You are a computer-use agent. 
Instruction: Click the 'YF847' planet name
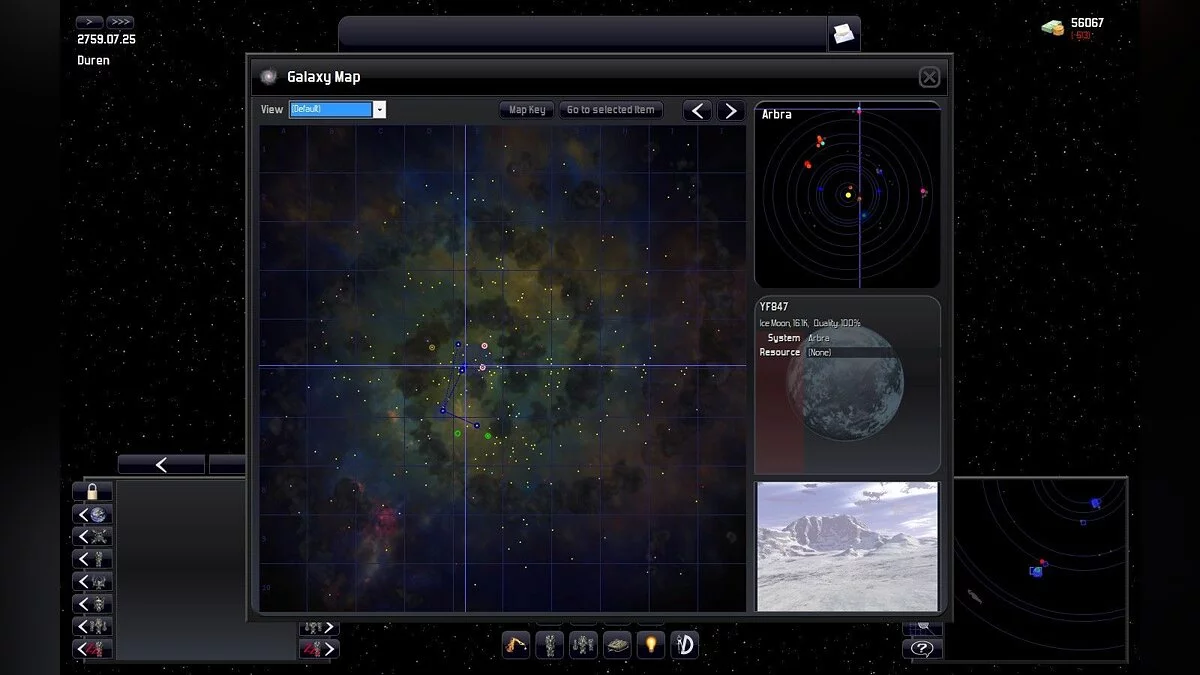coord(774,307)
